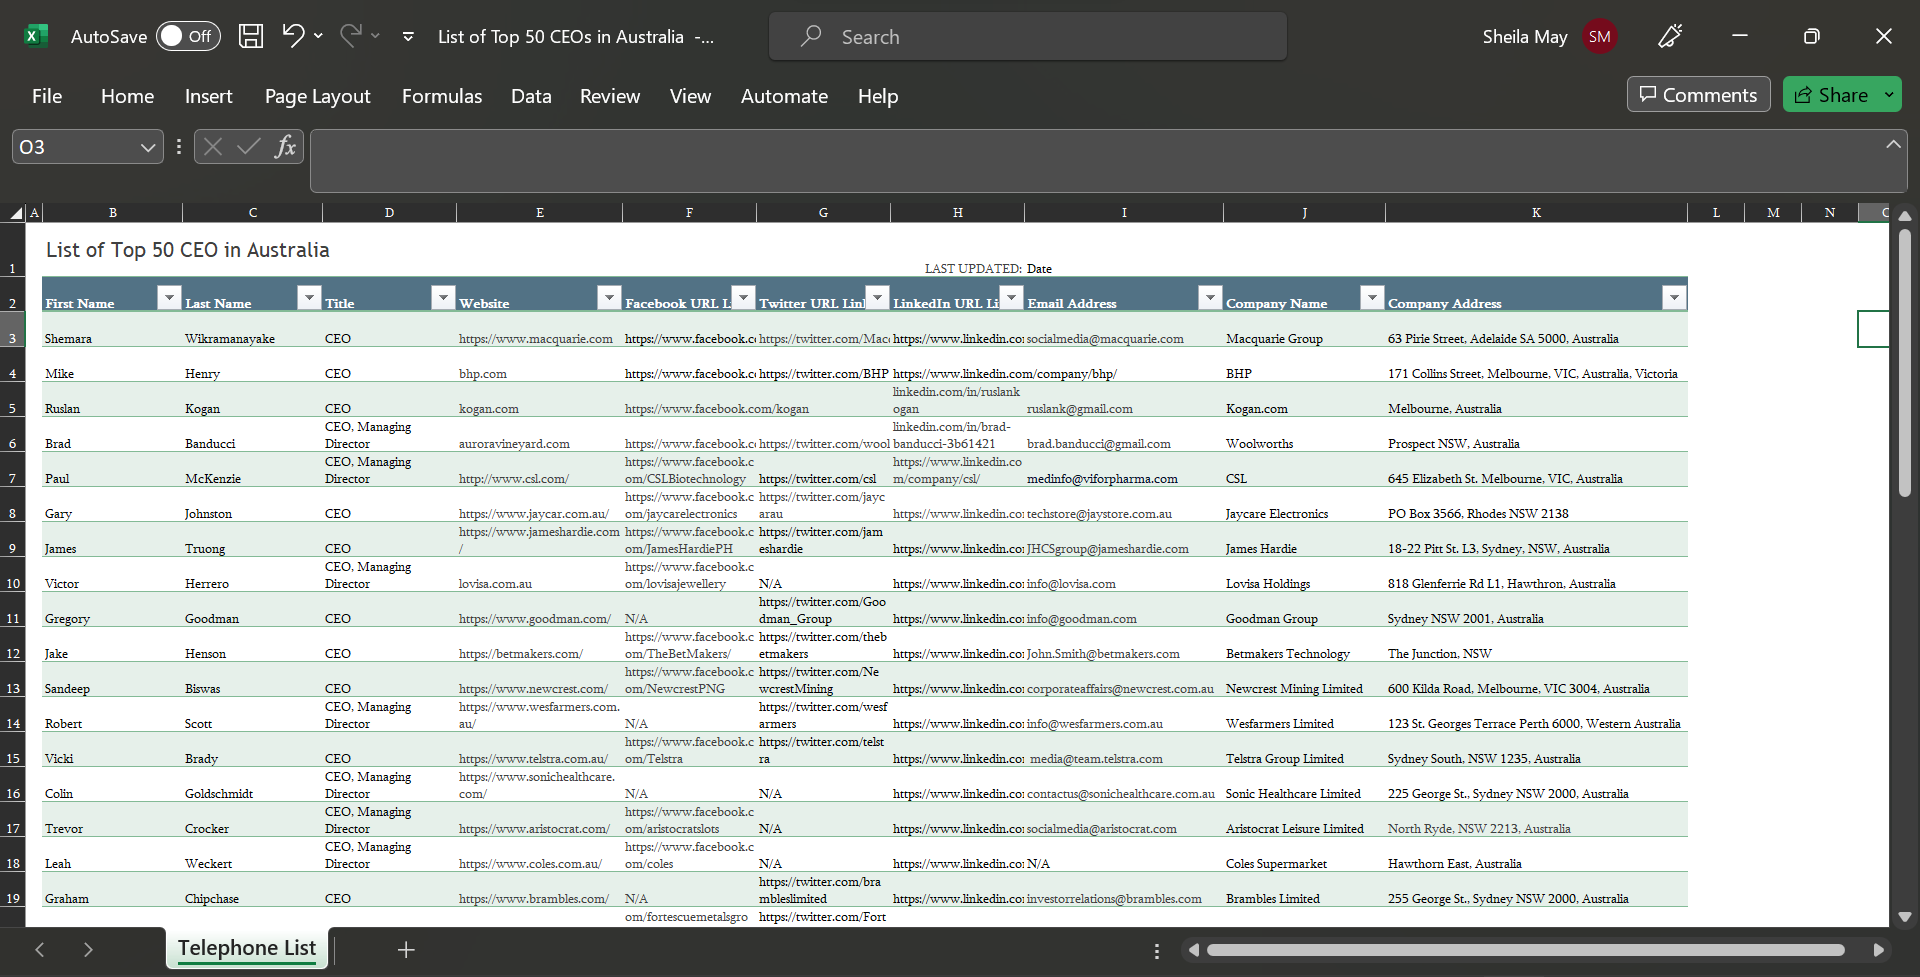Screen dimensions: 1920x977
Task: Switch to the Home tab
Action: 127,96
